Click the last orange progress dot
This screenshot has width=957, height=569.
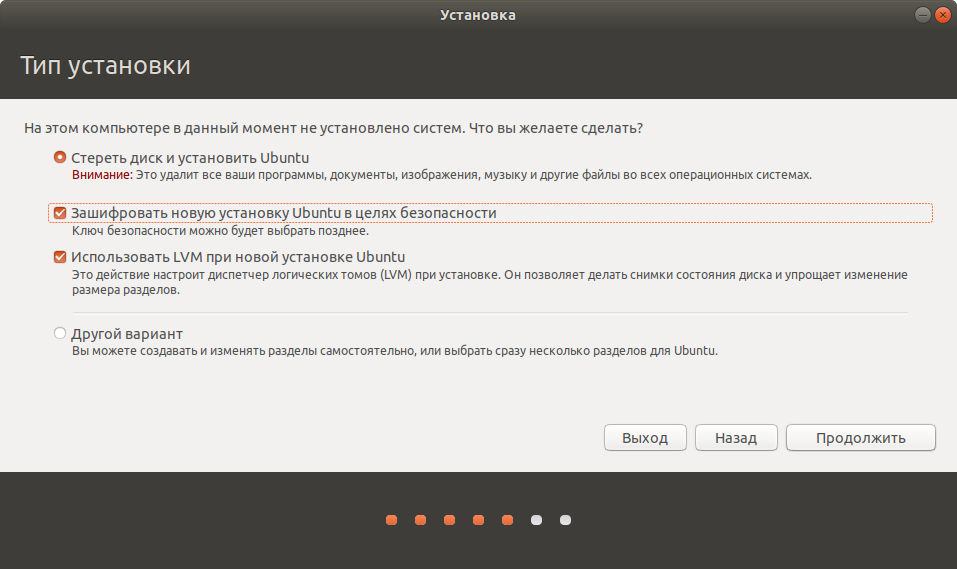click(508, 520)
